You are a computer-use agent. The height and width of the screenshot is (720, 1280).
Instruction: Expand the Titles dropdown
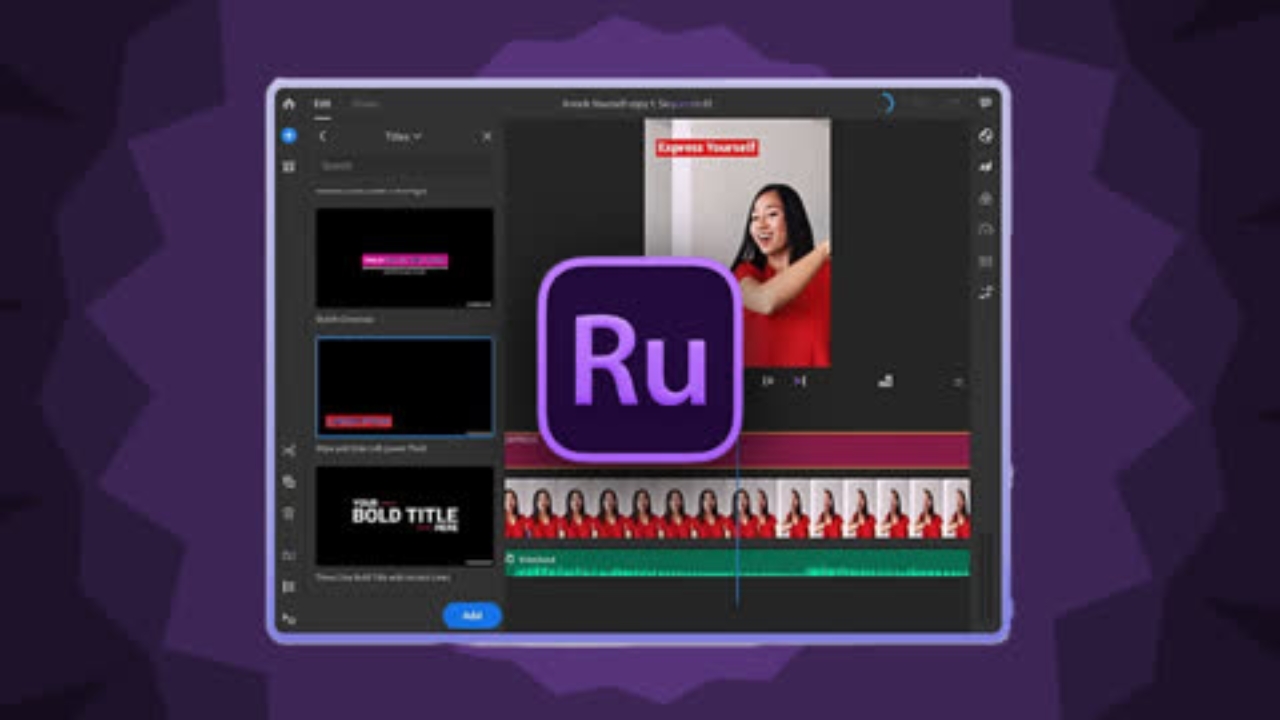pos(404,136)
